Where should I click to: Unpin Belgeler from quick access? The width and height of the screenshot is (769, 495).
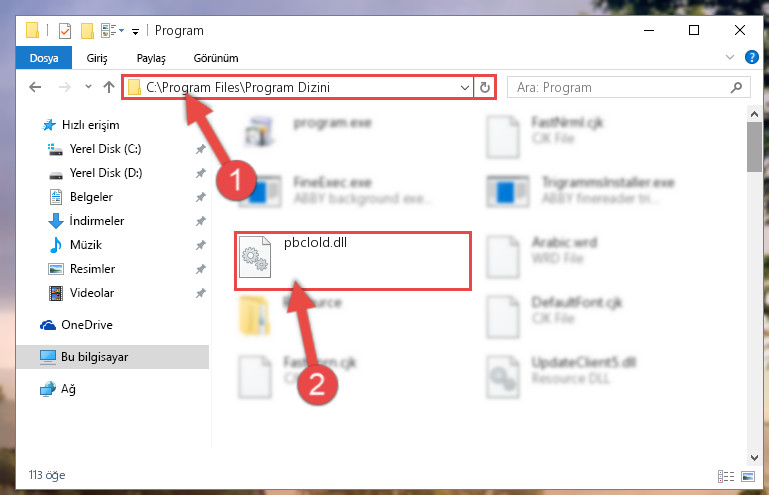(201, 197)
